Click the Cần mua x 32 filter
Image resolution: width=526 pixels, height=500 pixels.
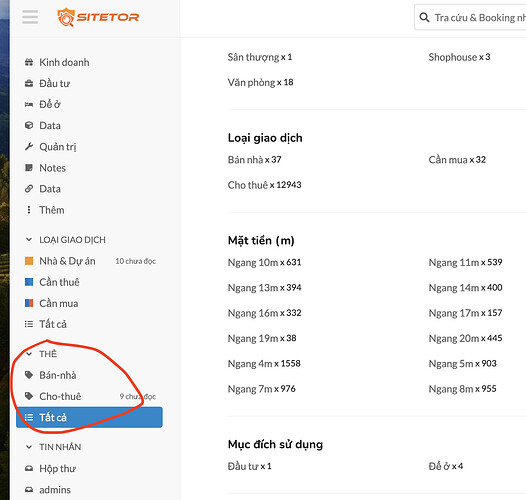457,160
